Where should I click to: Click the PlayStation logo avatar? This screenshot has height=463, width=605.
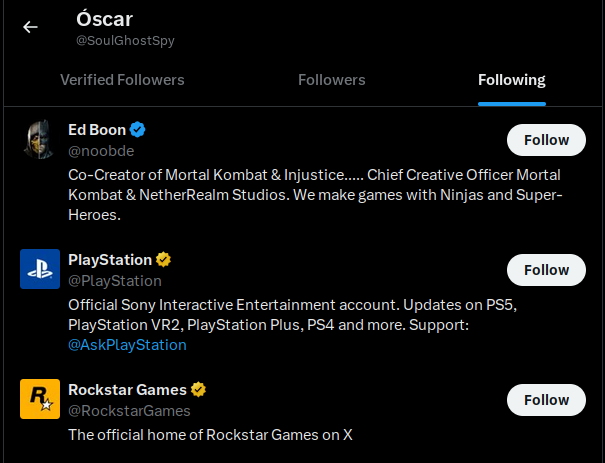click(x=39, y=269)
